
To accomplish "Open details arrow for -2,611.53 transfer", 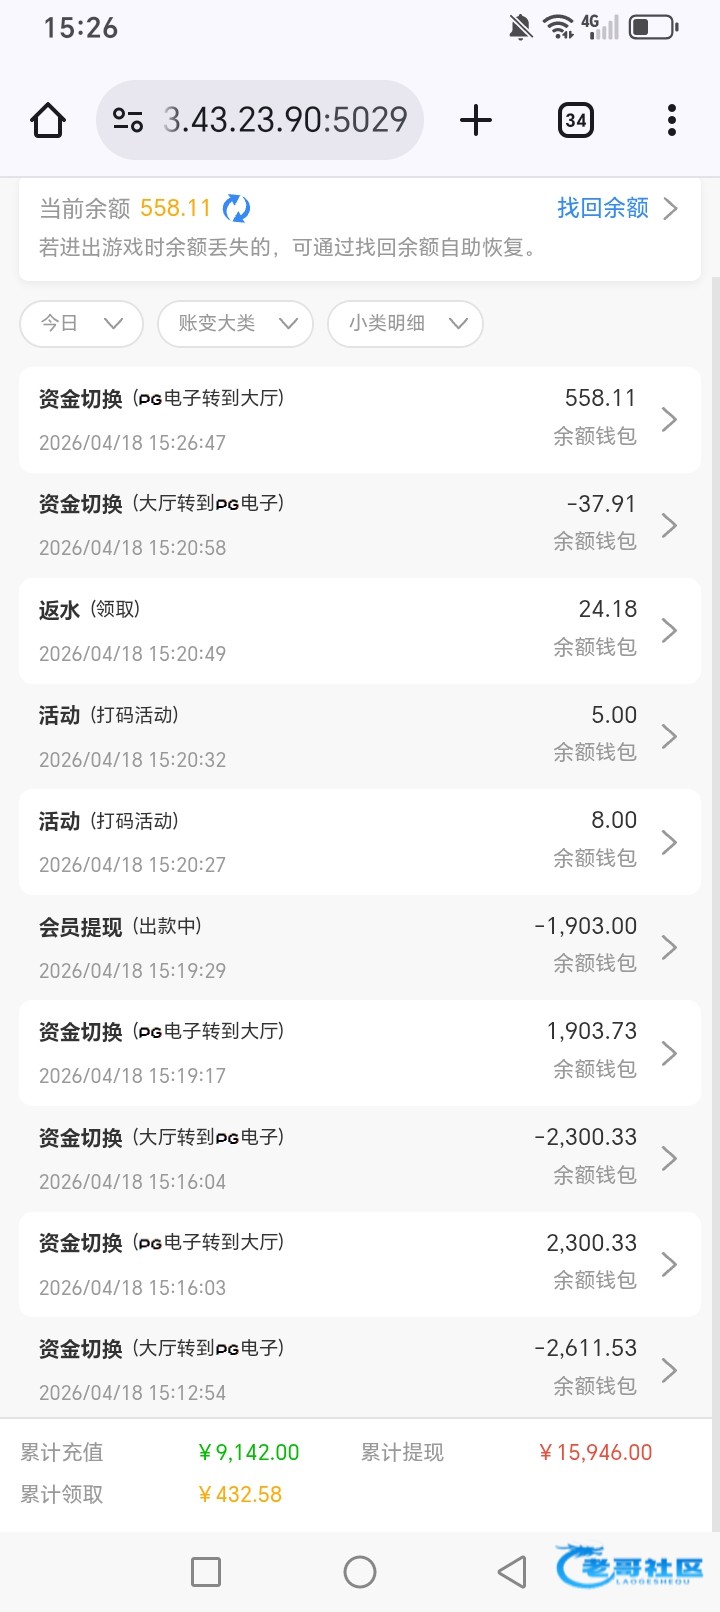I will [x=669, y=1370].
